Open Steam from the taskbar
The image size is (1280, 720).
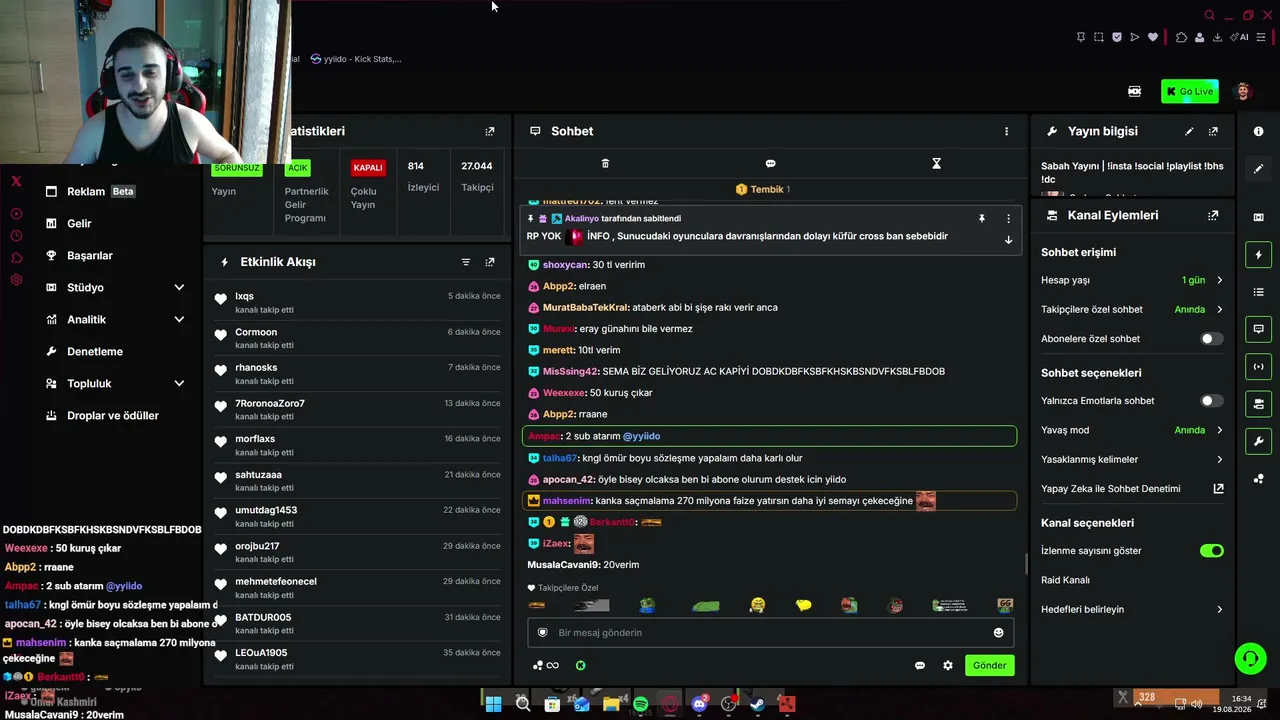[x=757, y=704]
